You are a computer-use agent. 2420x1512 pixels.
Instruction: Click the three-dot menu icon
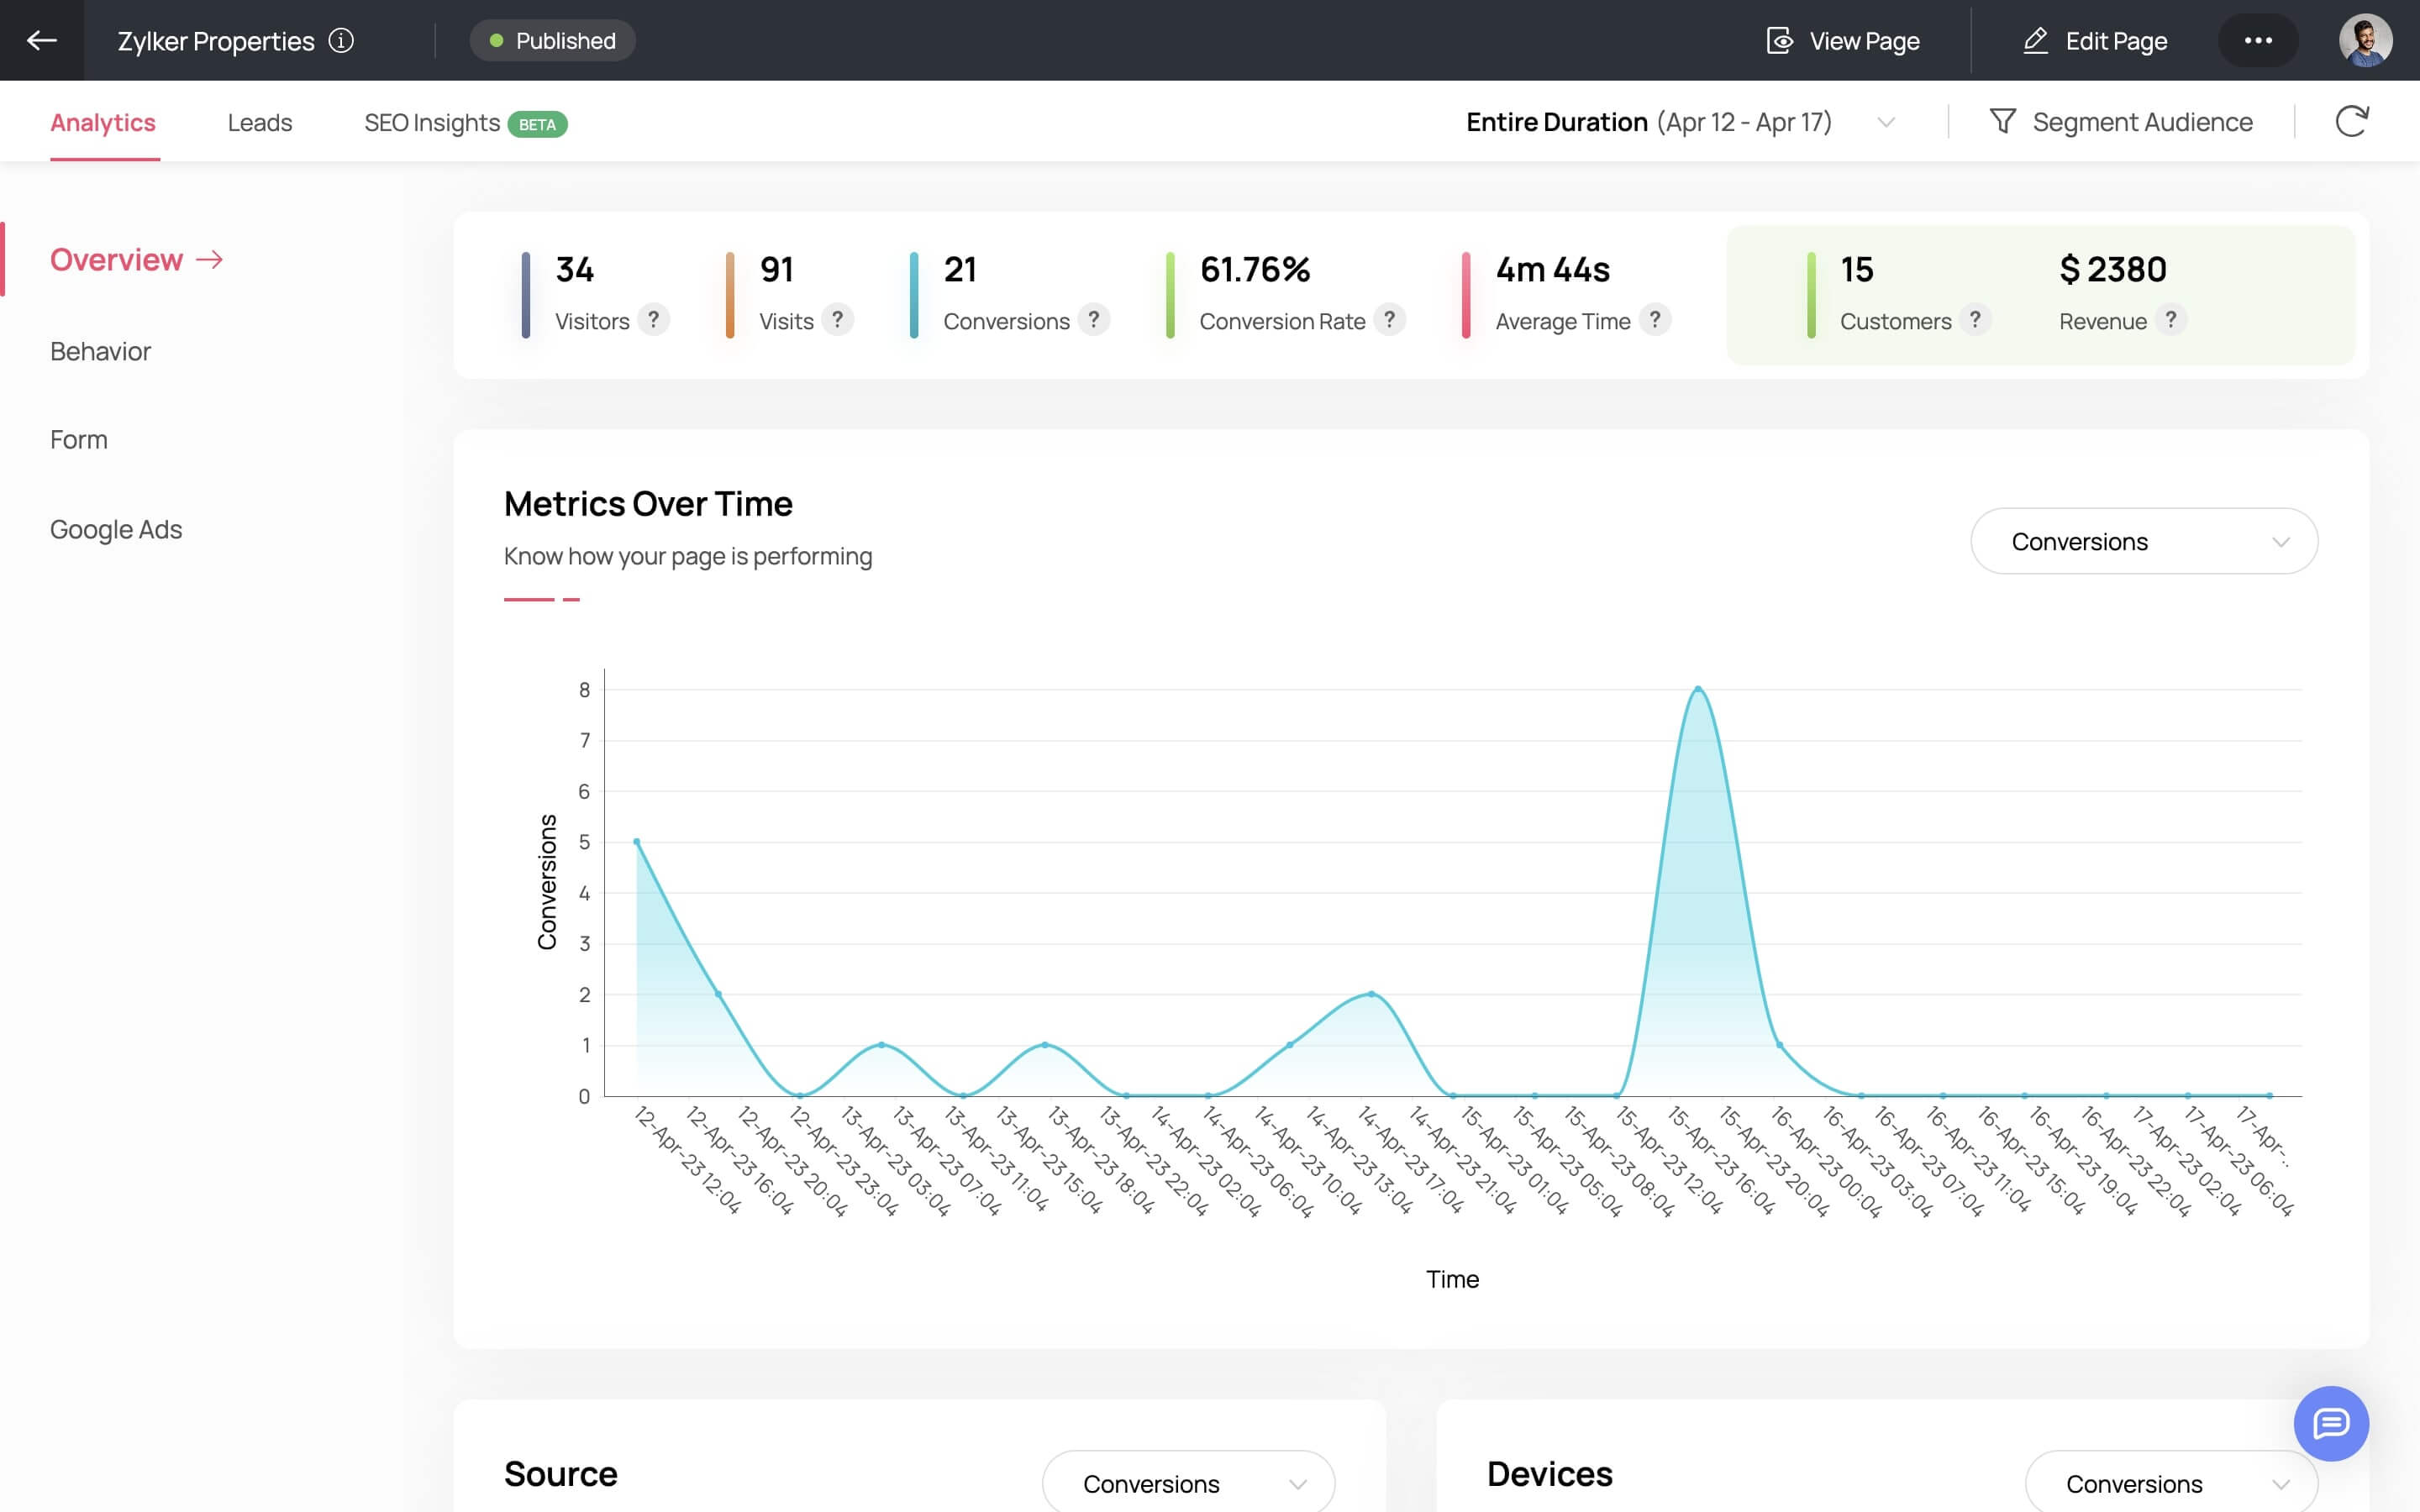point(2258,40)
